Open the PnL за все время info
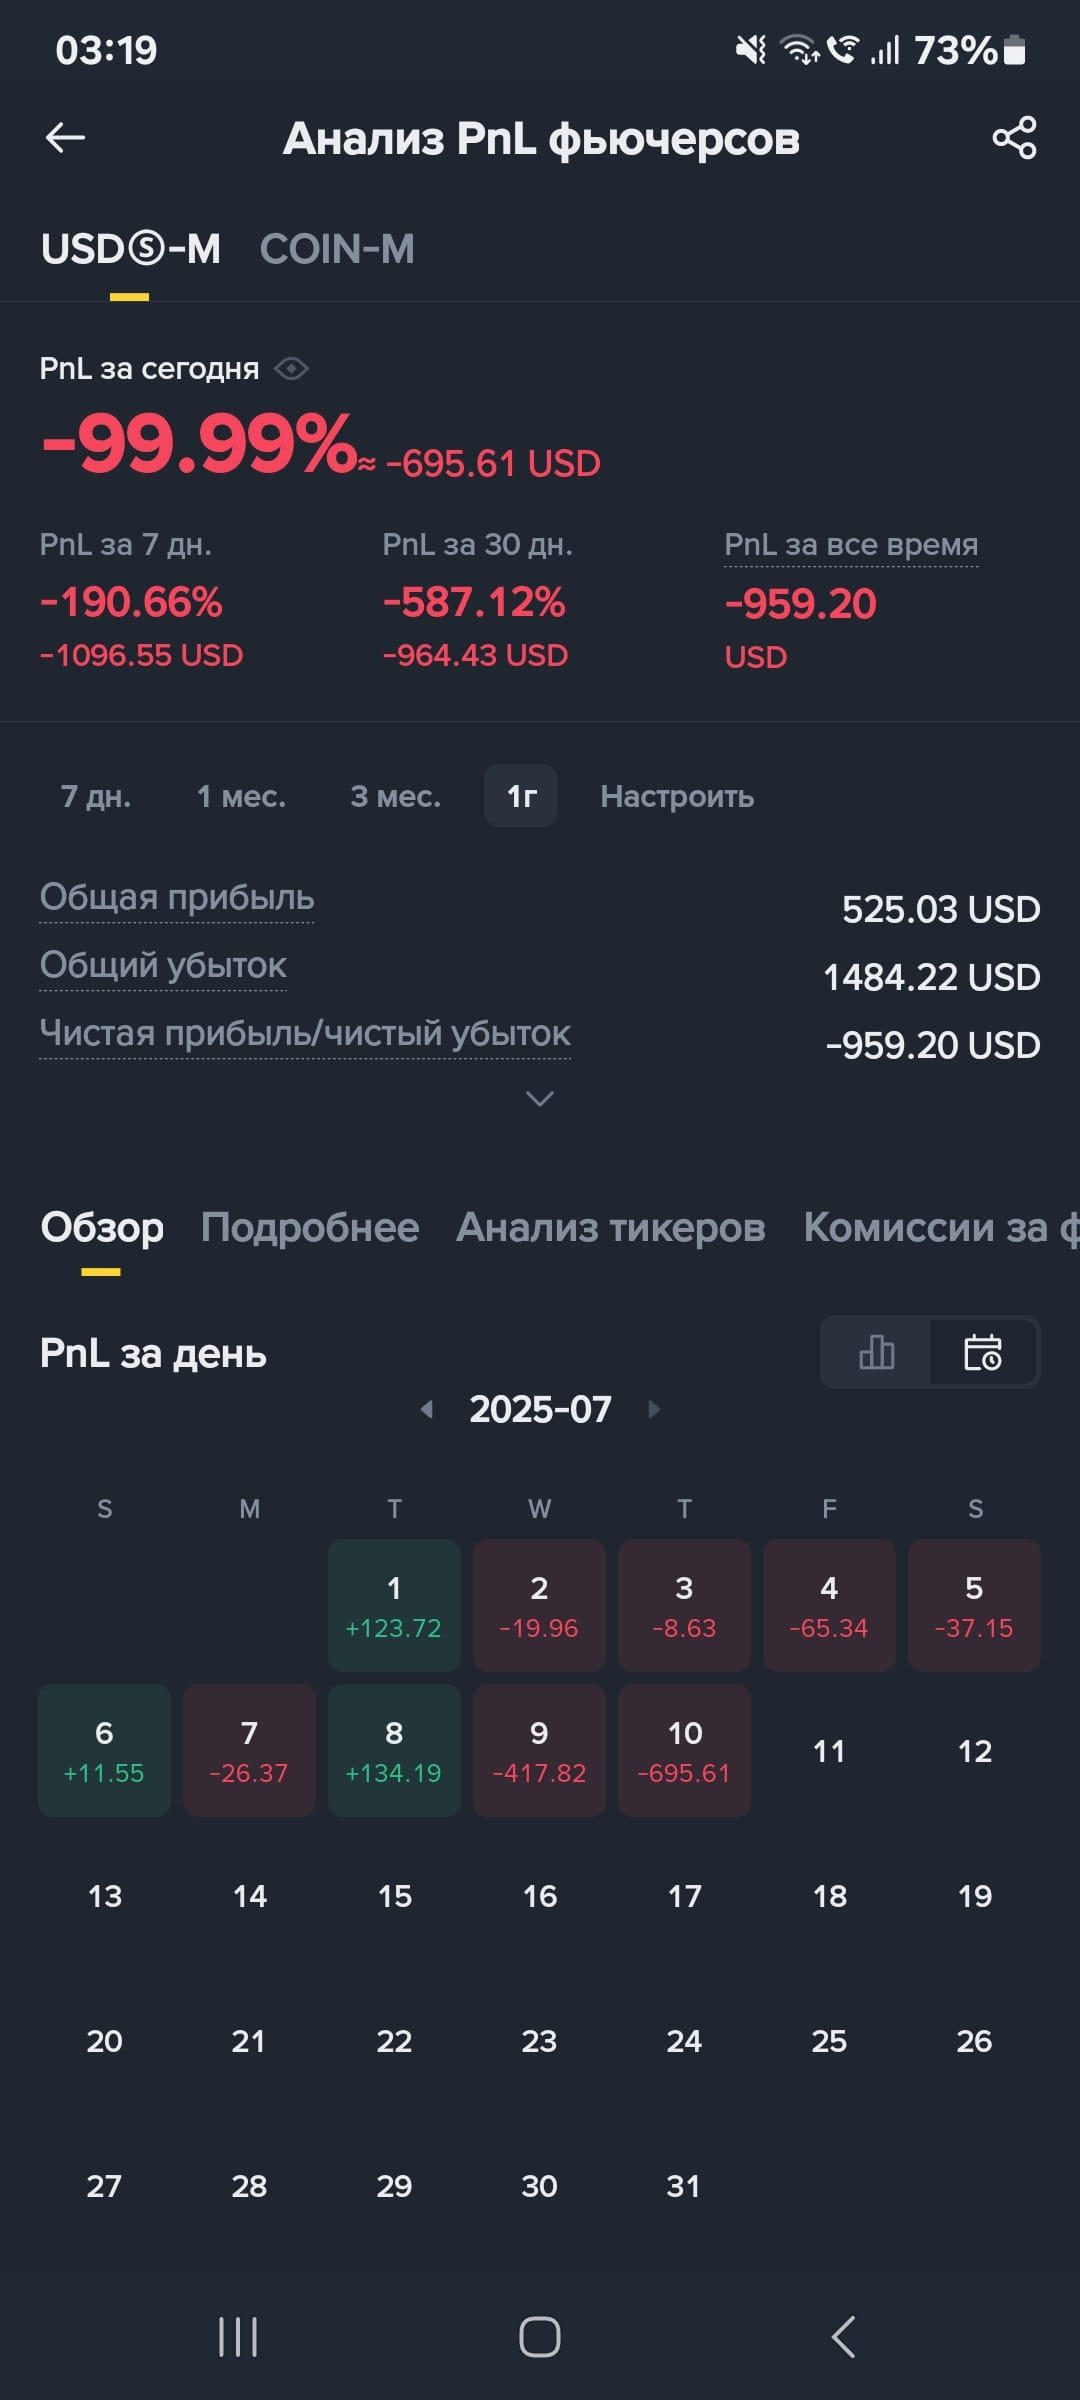 tap(851, 545)
